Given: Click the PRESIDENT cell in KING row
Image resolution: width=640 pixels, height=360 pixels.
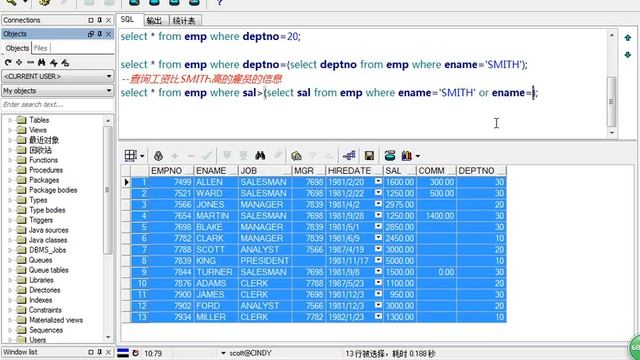Looking at the screenshot, I should (x=265, y=260).
